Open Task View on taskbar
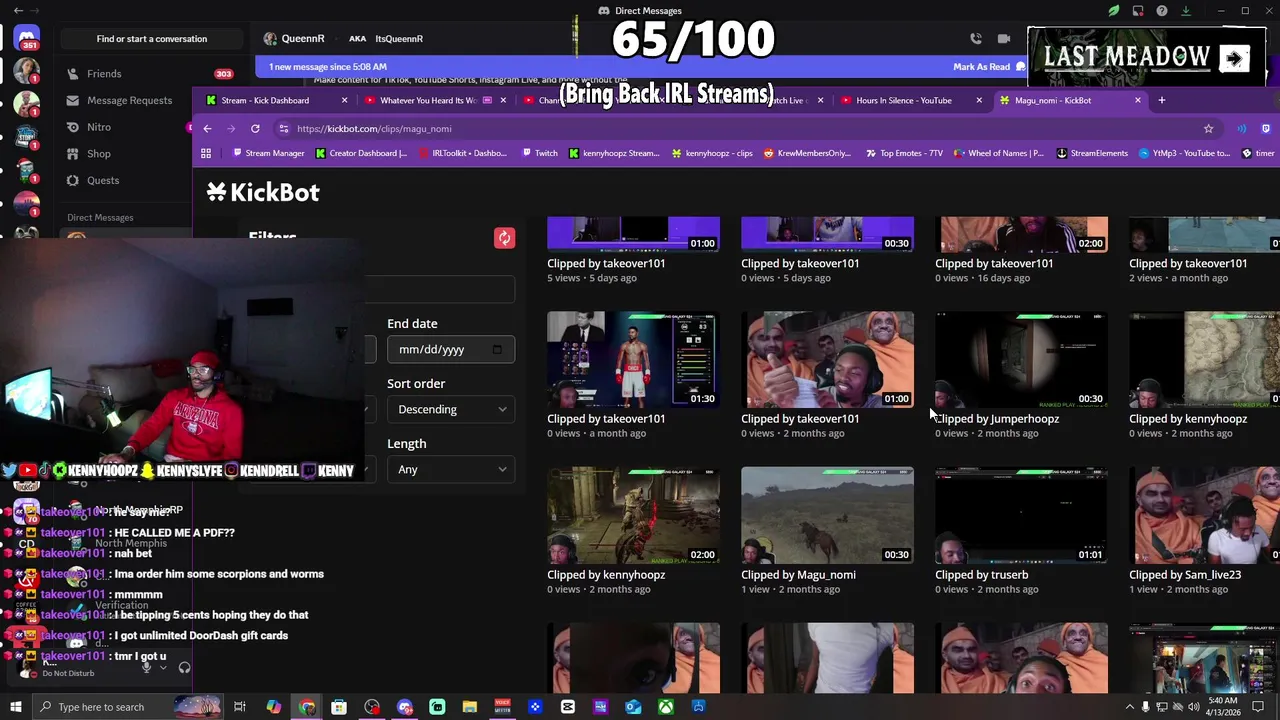Viewport: 1280px width, 720px height. point(240,707)
